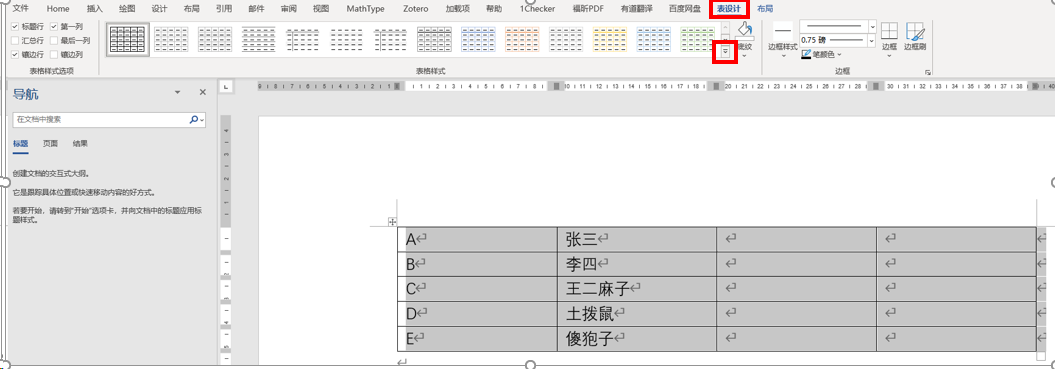The height and width of the screenshot is (369, 1055).
Task: Open the 布局 tab beside 表设计
Action: pos(765,9)
